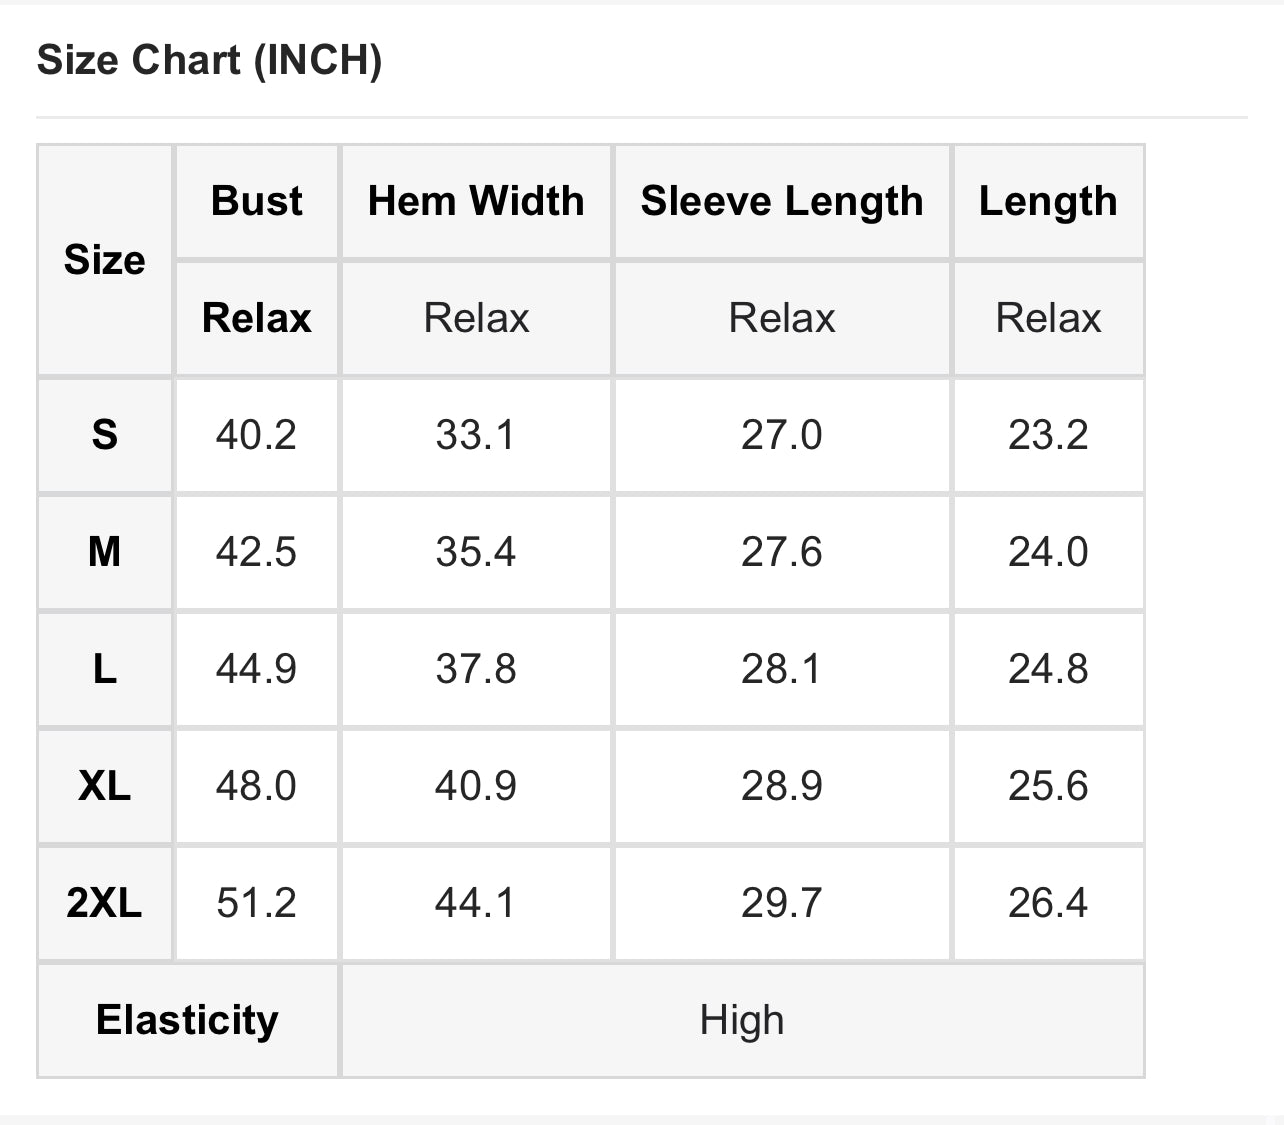
Task: Click the 40.2 bust value
Action: click(256, 435)
